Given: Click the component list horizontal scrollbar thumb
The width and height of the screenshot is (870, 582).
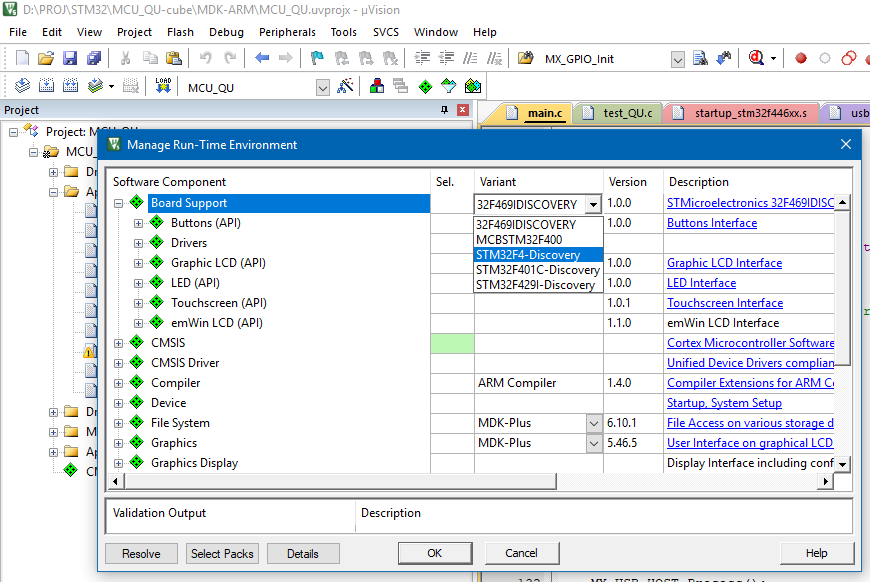Looking at the screenshot, I should [340, 482].
